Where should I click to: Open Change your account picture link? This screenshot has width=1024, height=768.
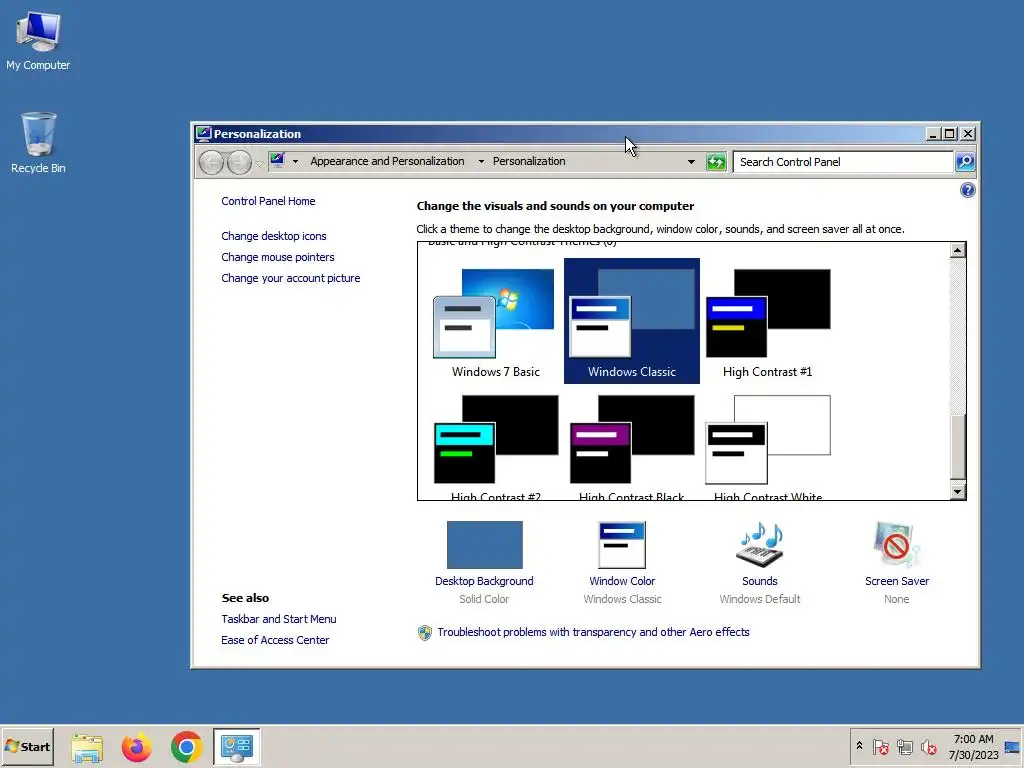click(x=291, y=278)
